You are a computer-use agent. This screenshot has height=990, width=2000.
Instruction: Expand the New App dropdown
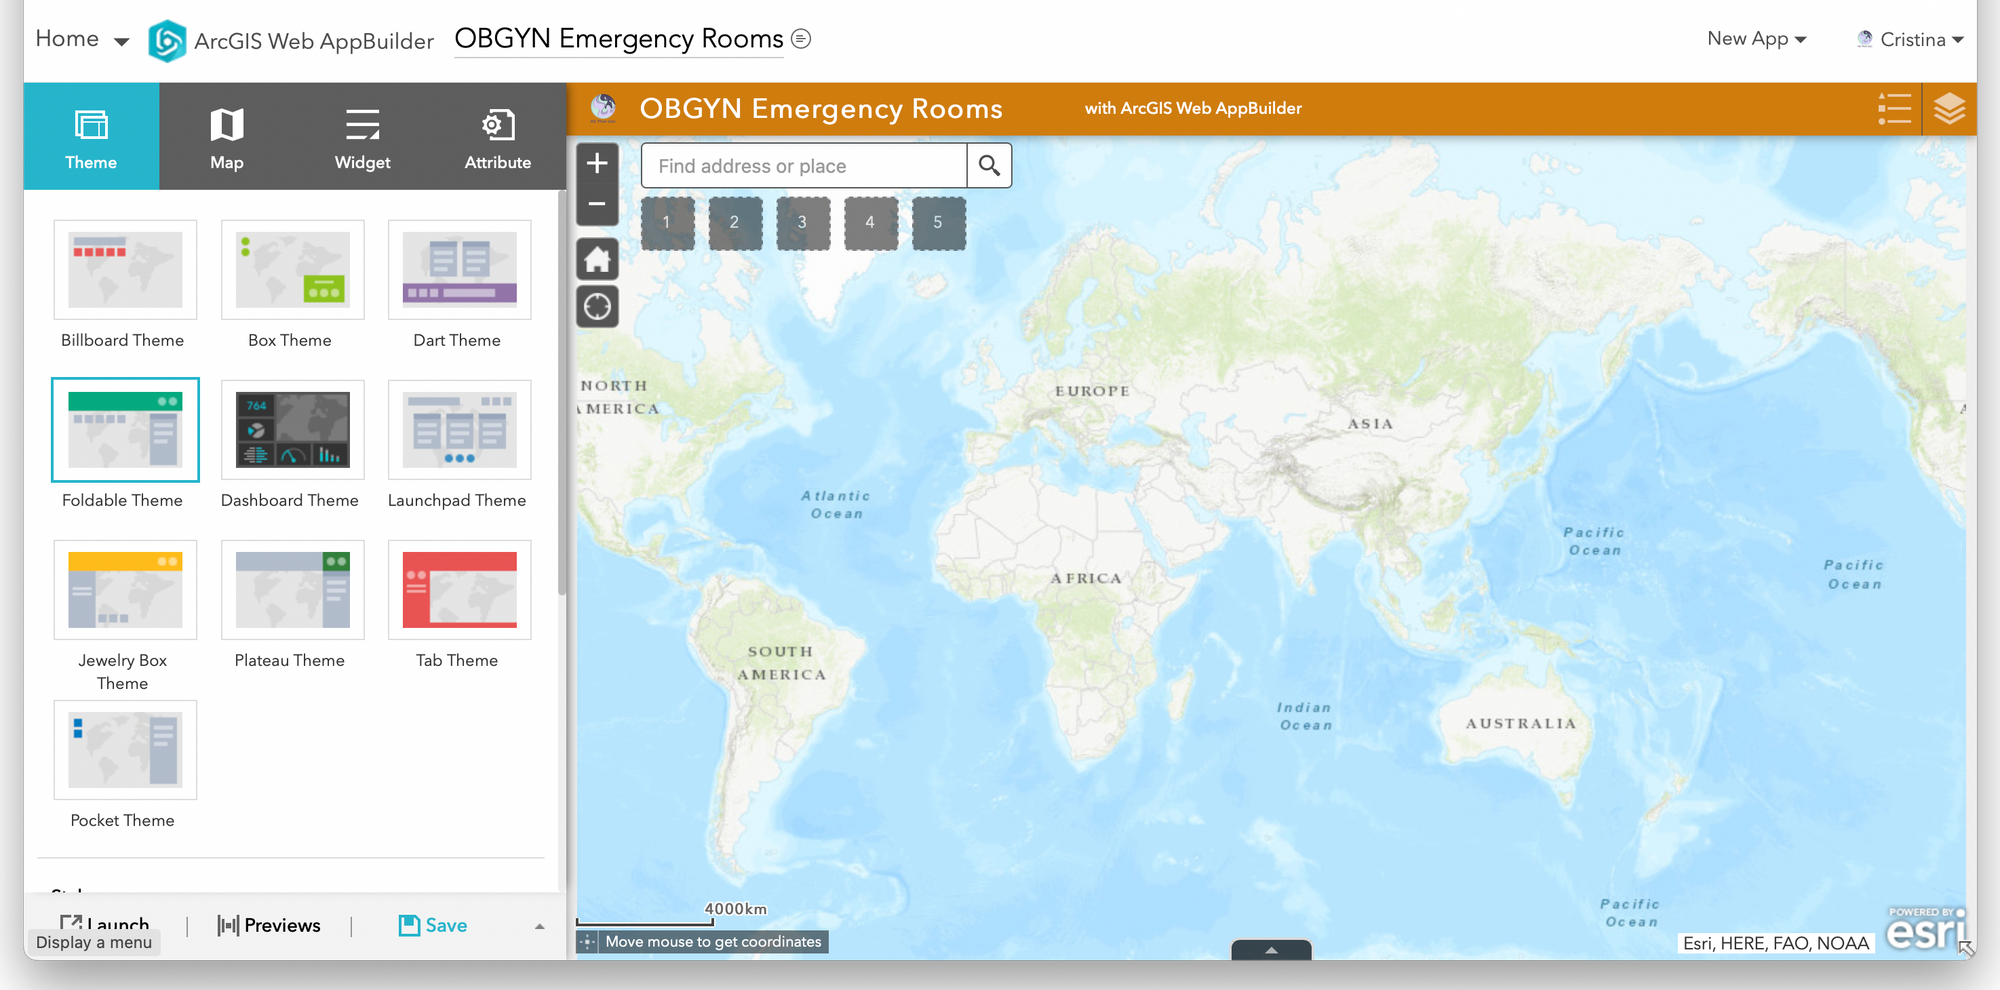pyautogui.click(x=1757, y=39)
